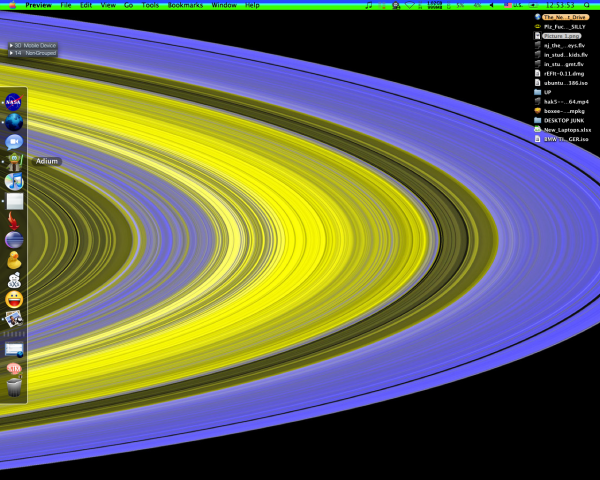600x480 pixels.
Task: Select the BMW TI…GER.iso file
Action: [x=562, y=139]
